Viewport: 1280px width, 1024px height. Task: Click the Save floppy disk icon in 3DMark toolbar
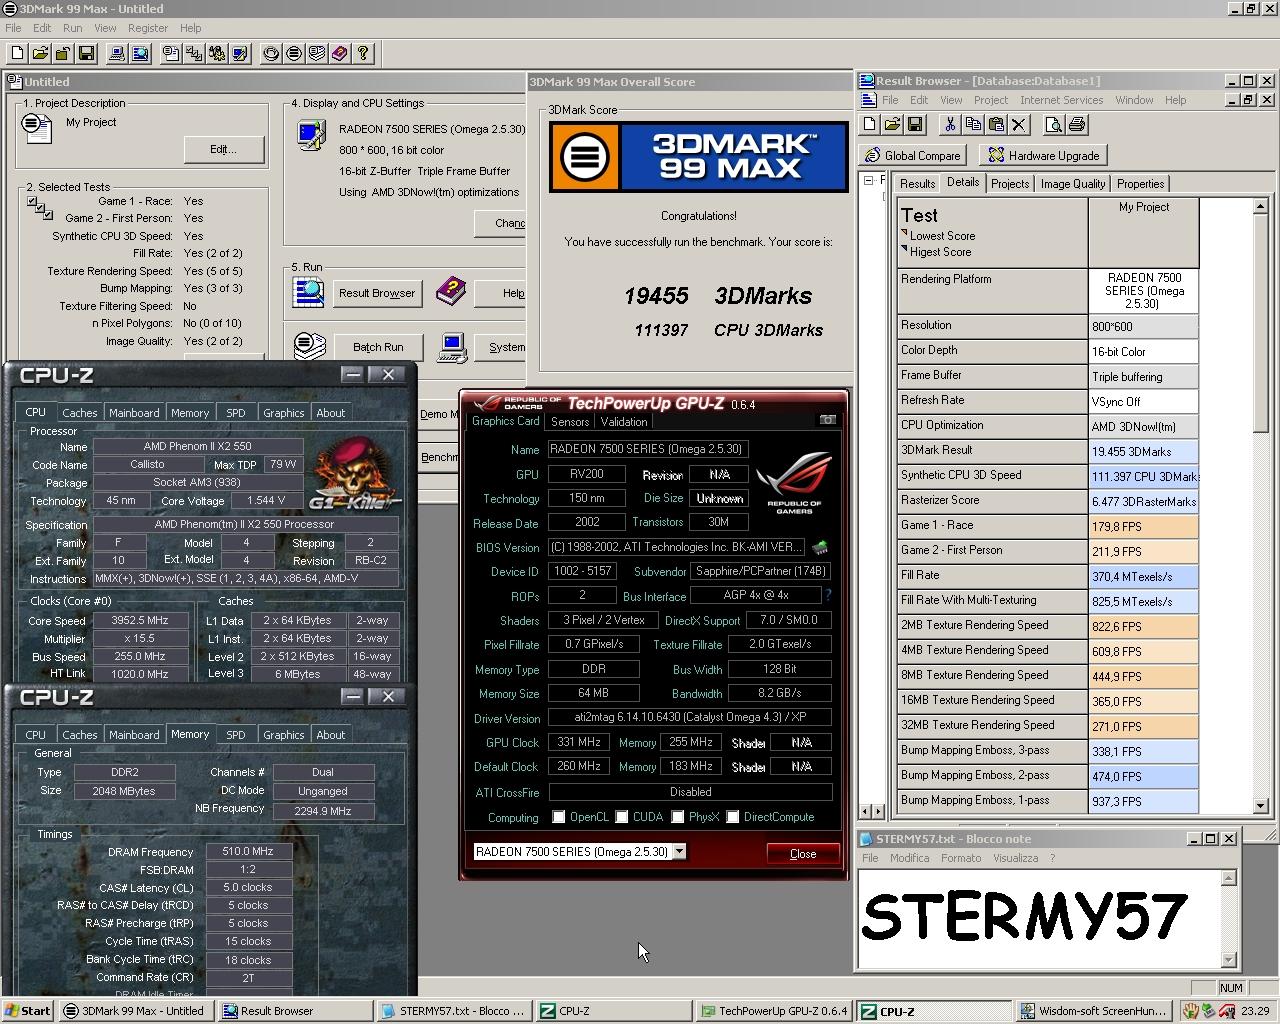(x=86, y=53)
